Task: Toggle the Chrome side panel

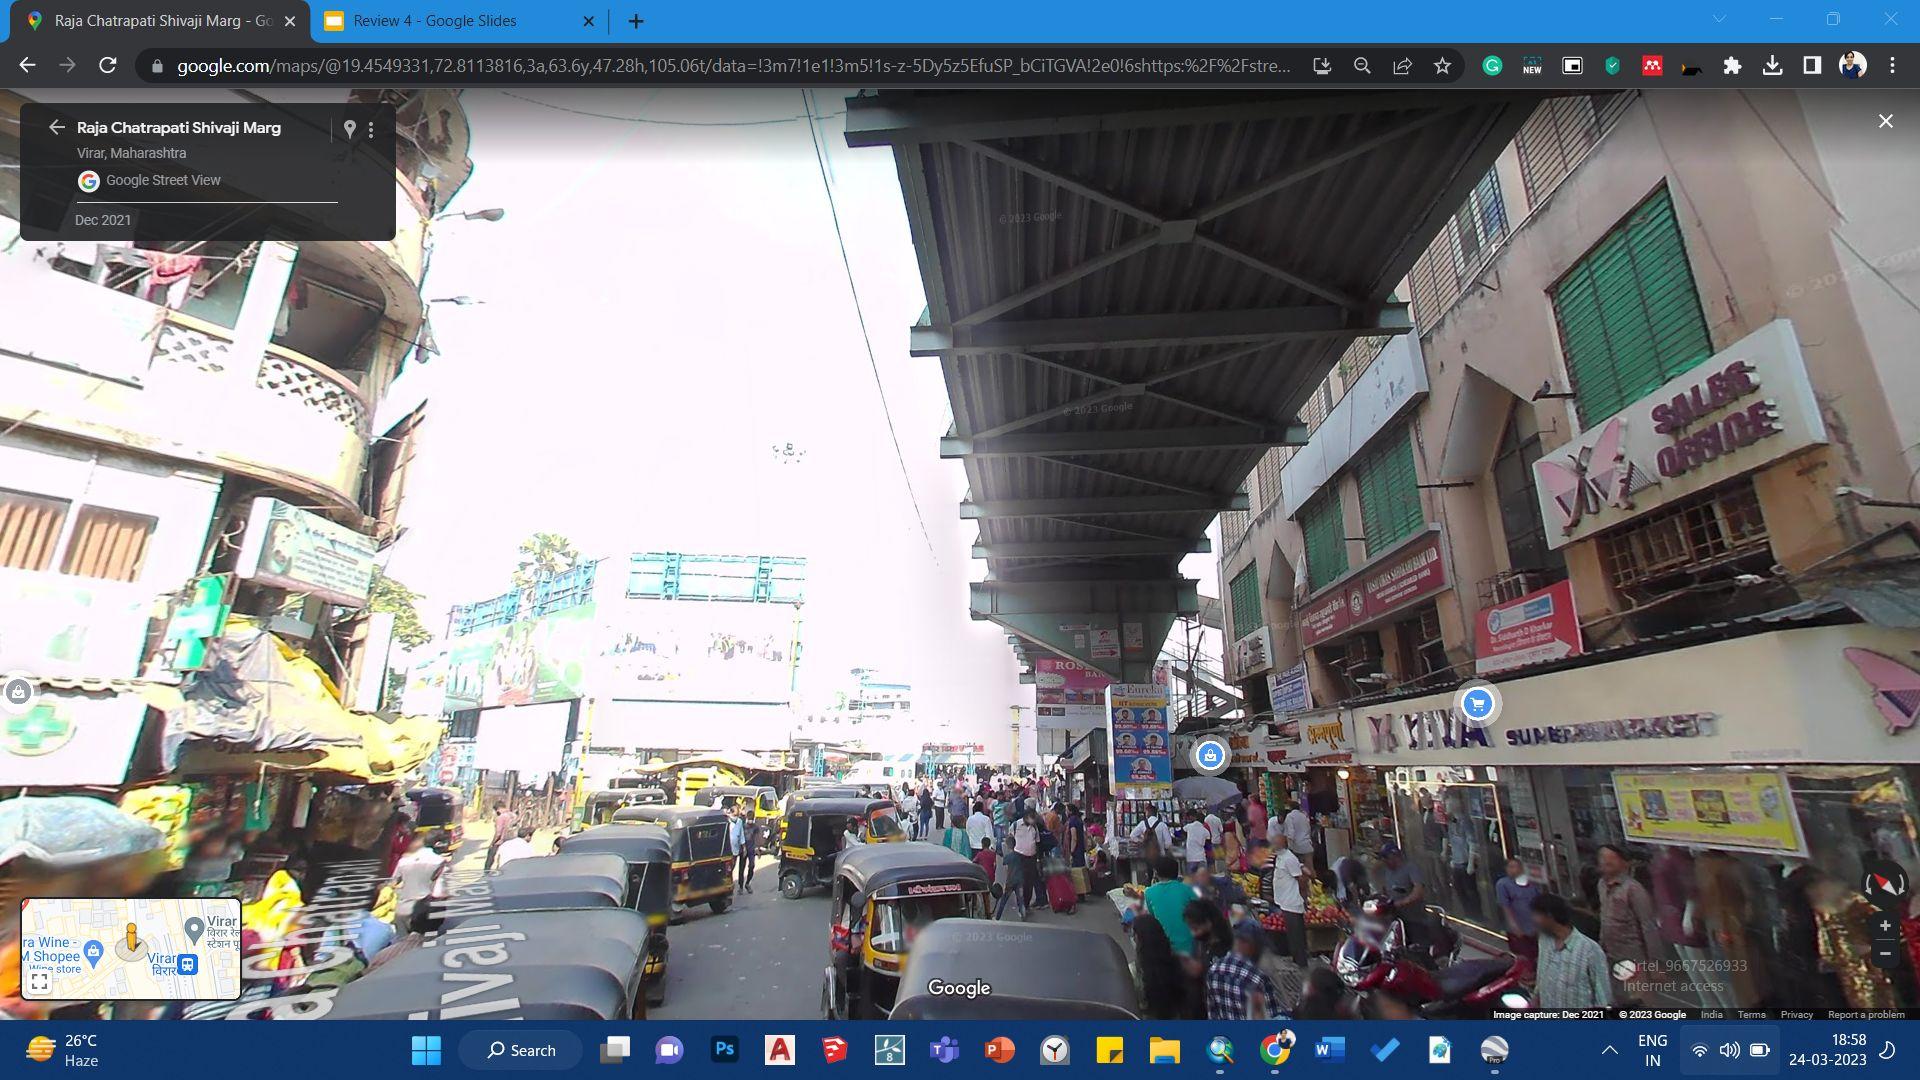Action: 1812,66
